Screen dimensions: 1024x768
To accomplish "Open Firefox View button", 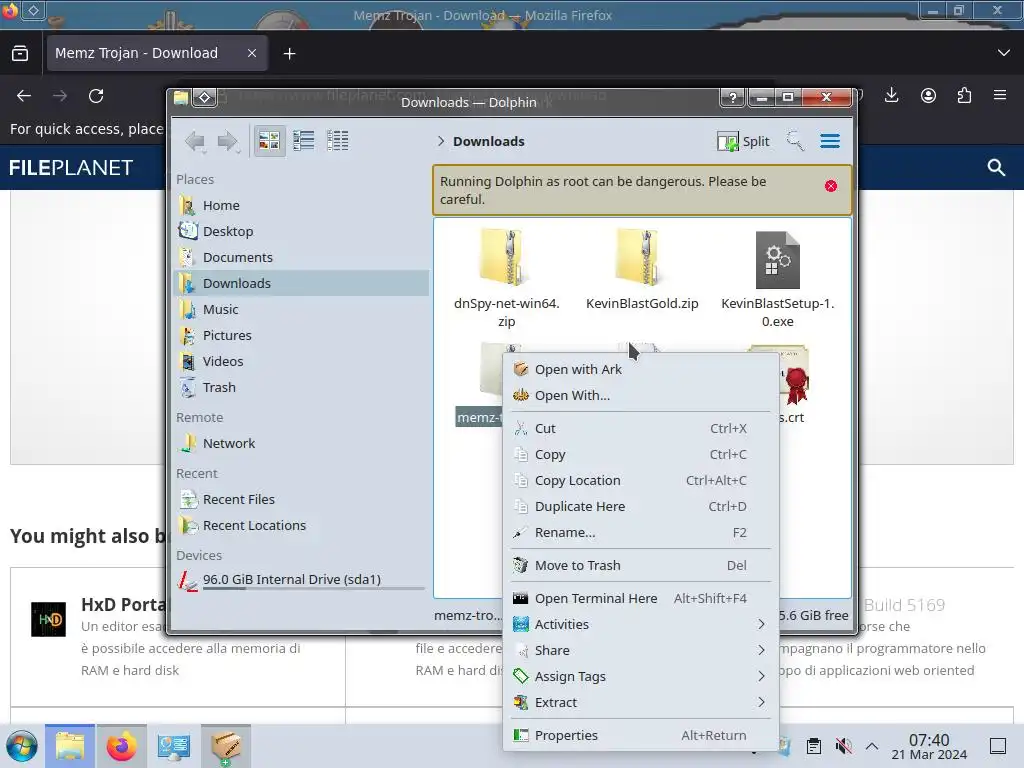I will tap(20, 54).
